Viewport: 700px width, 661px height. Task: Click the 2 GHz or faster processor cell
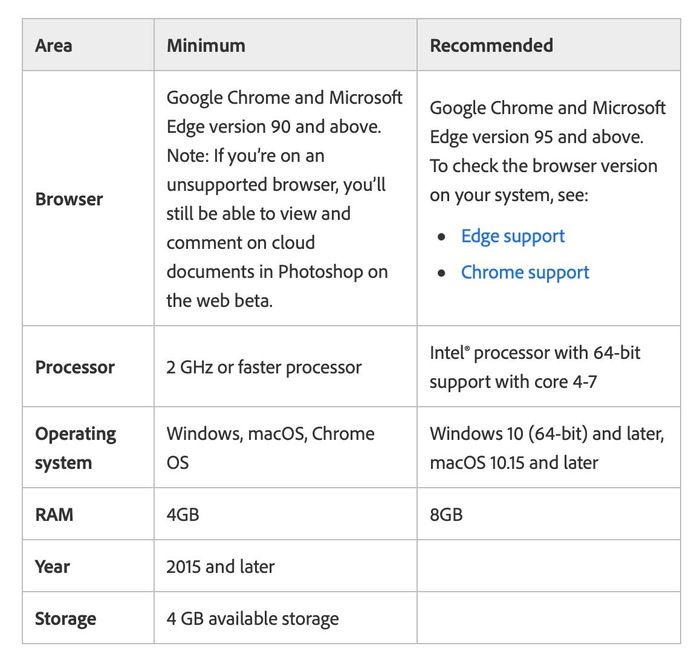264,367
